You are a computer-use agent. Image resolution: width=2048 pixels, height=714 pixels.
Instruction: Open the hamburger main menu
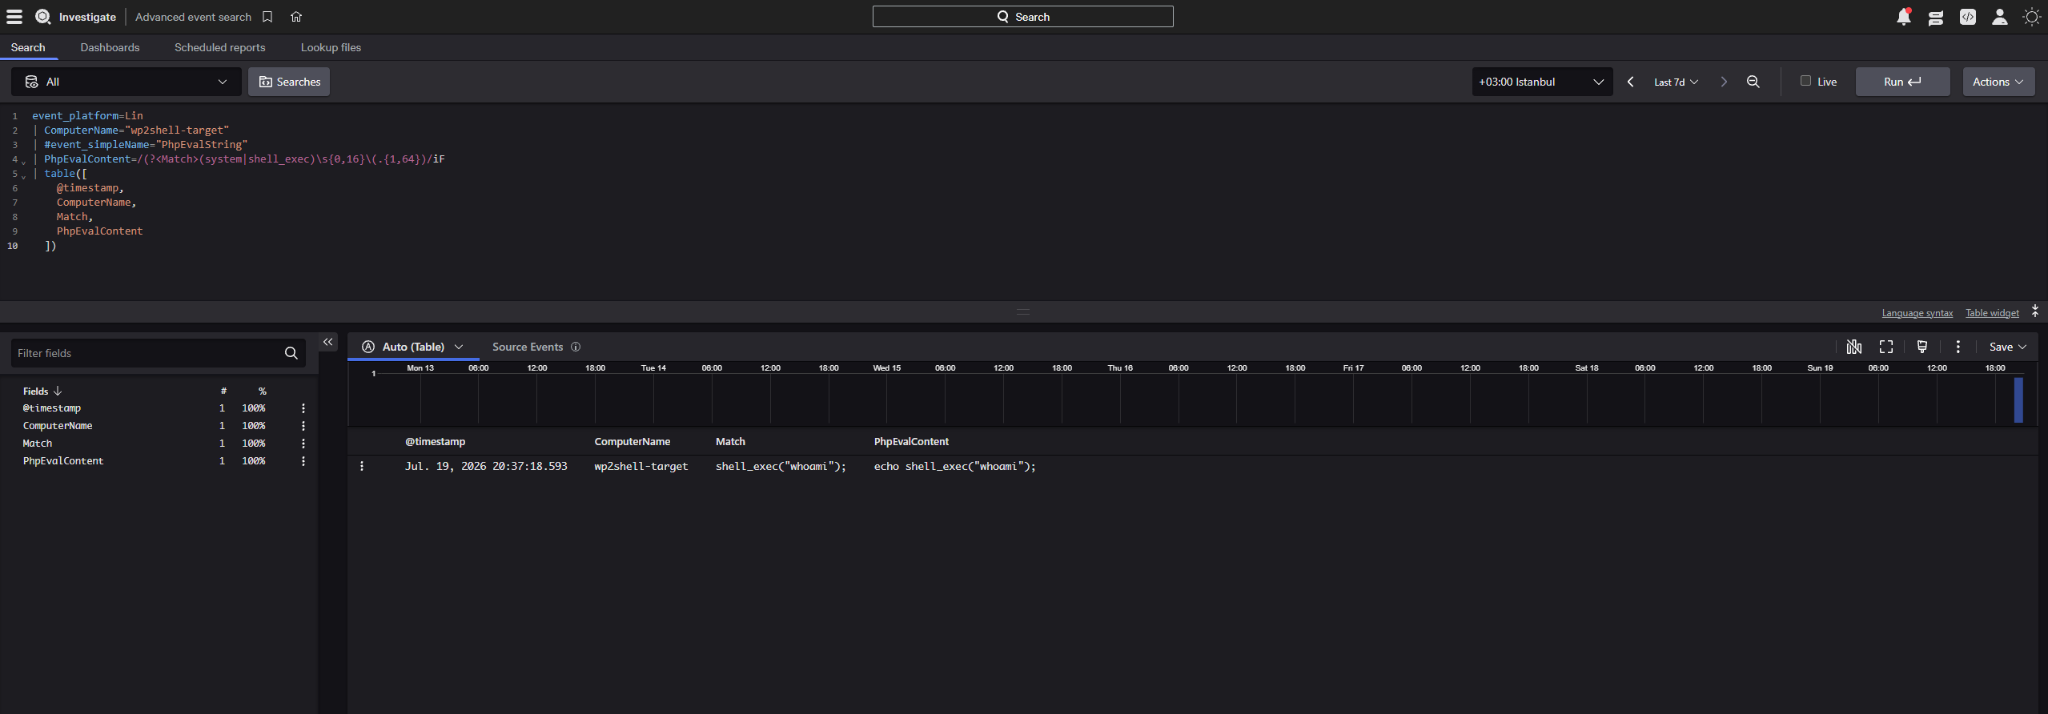coord(14,17)
